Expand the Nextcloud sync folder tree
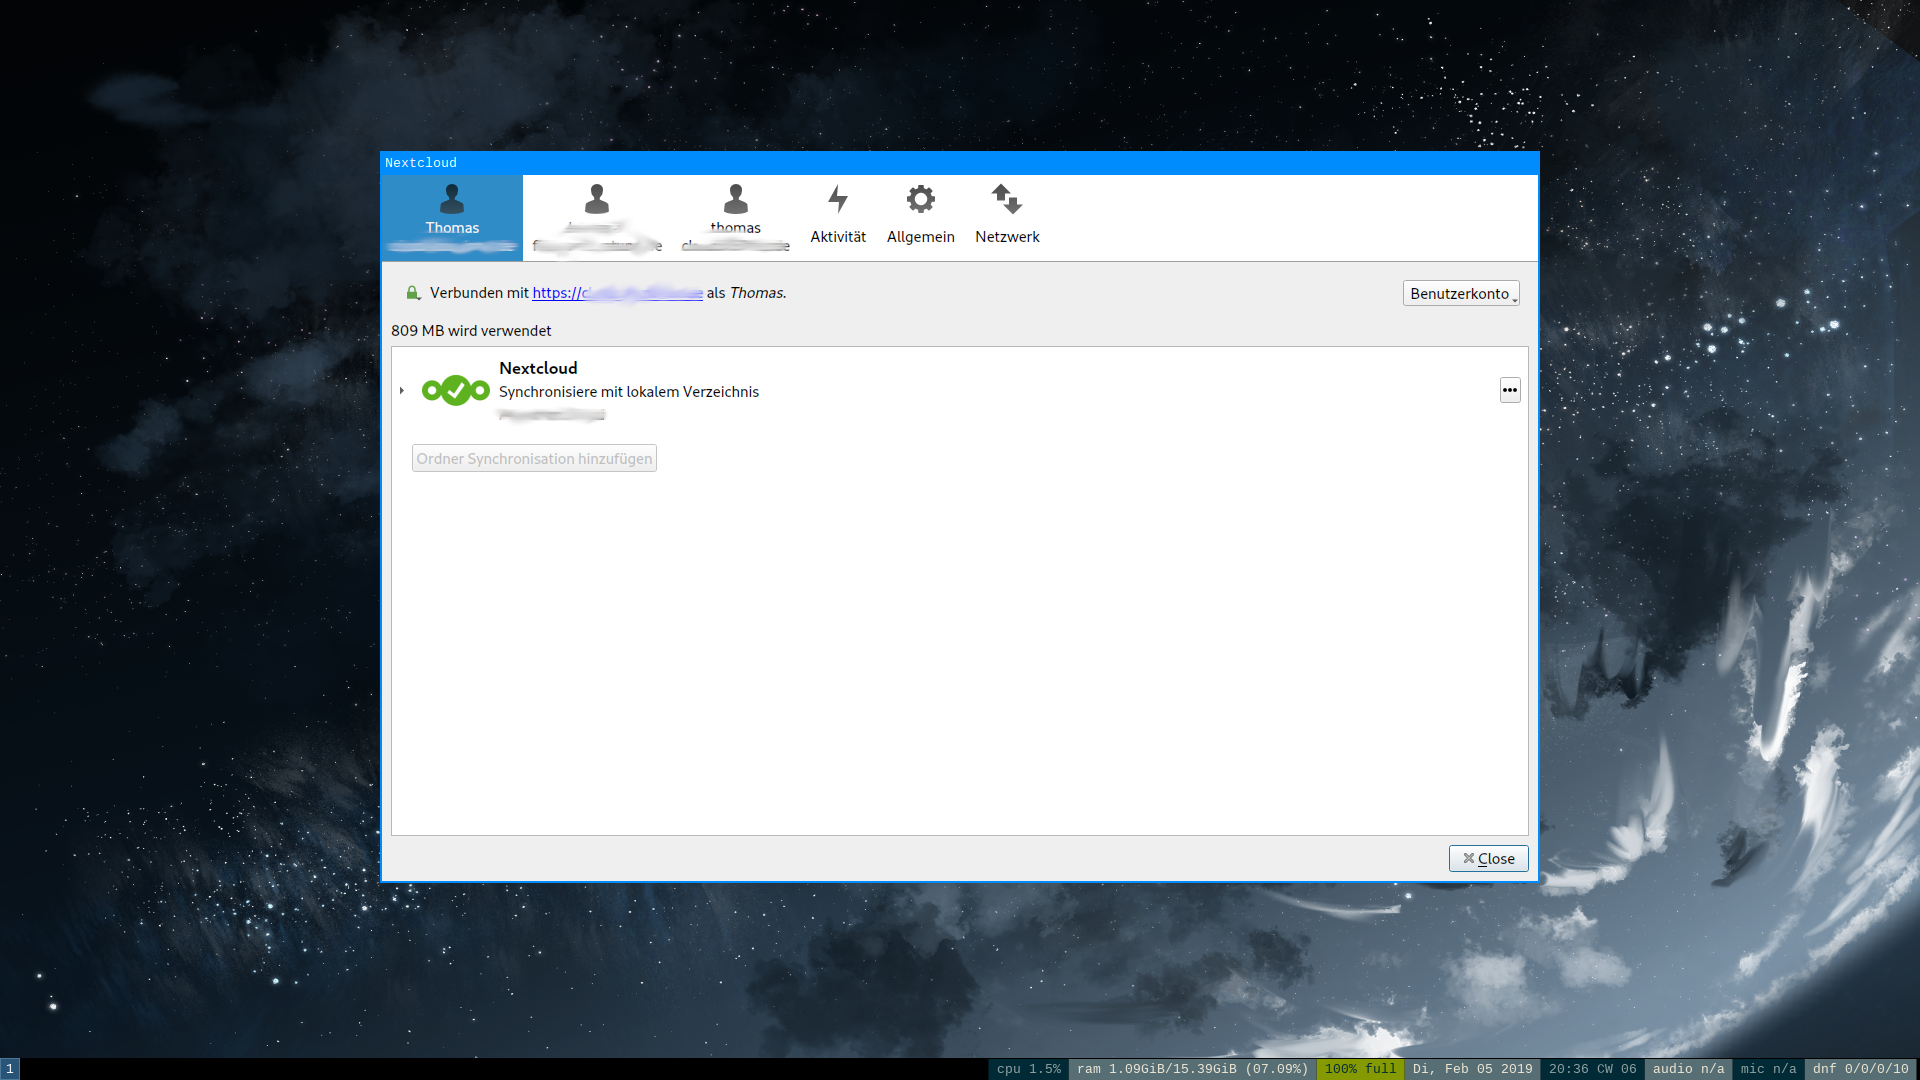 (x=402, y=390)
